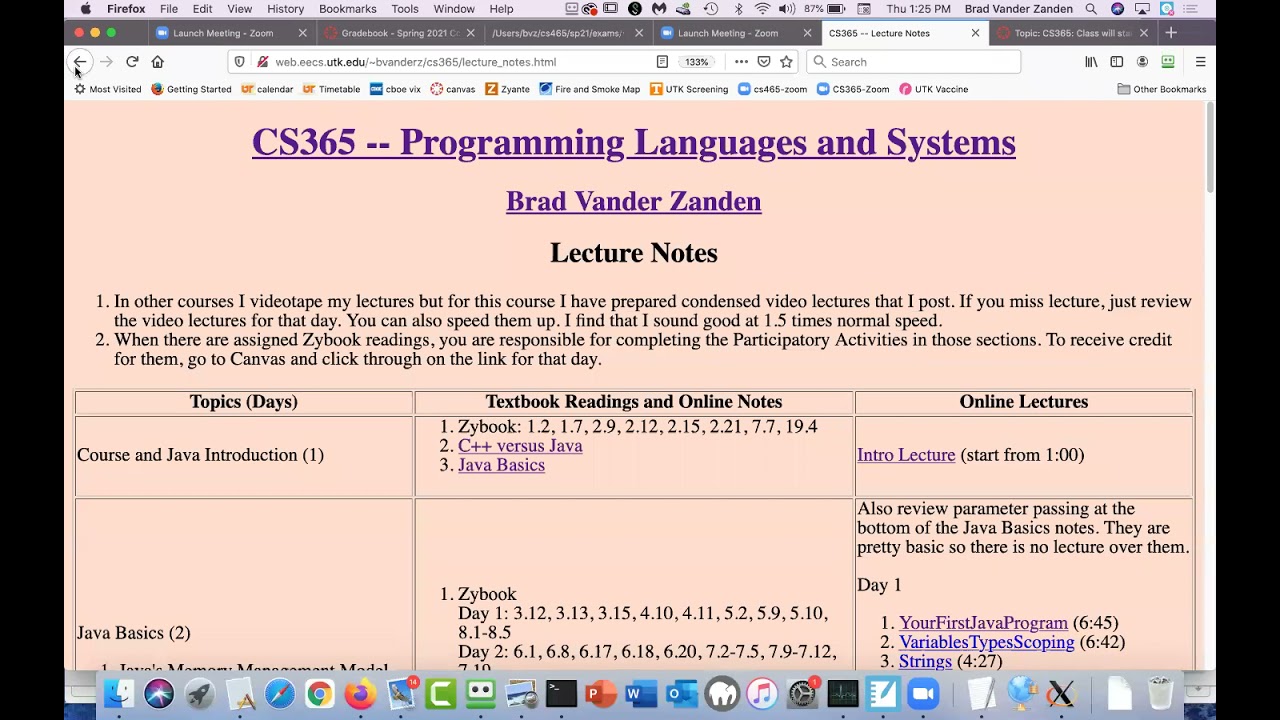
Task: Open the cs465-zoom bookmark
Action: (772, 89)
